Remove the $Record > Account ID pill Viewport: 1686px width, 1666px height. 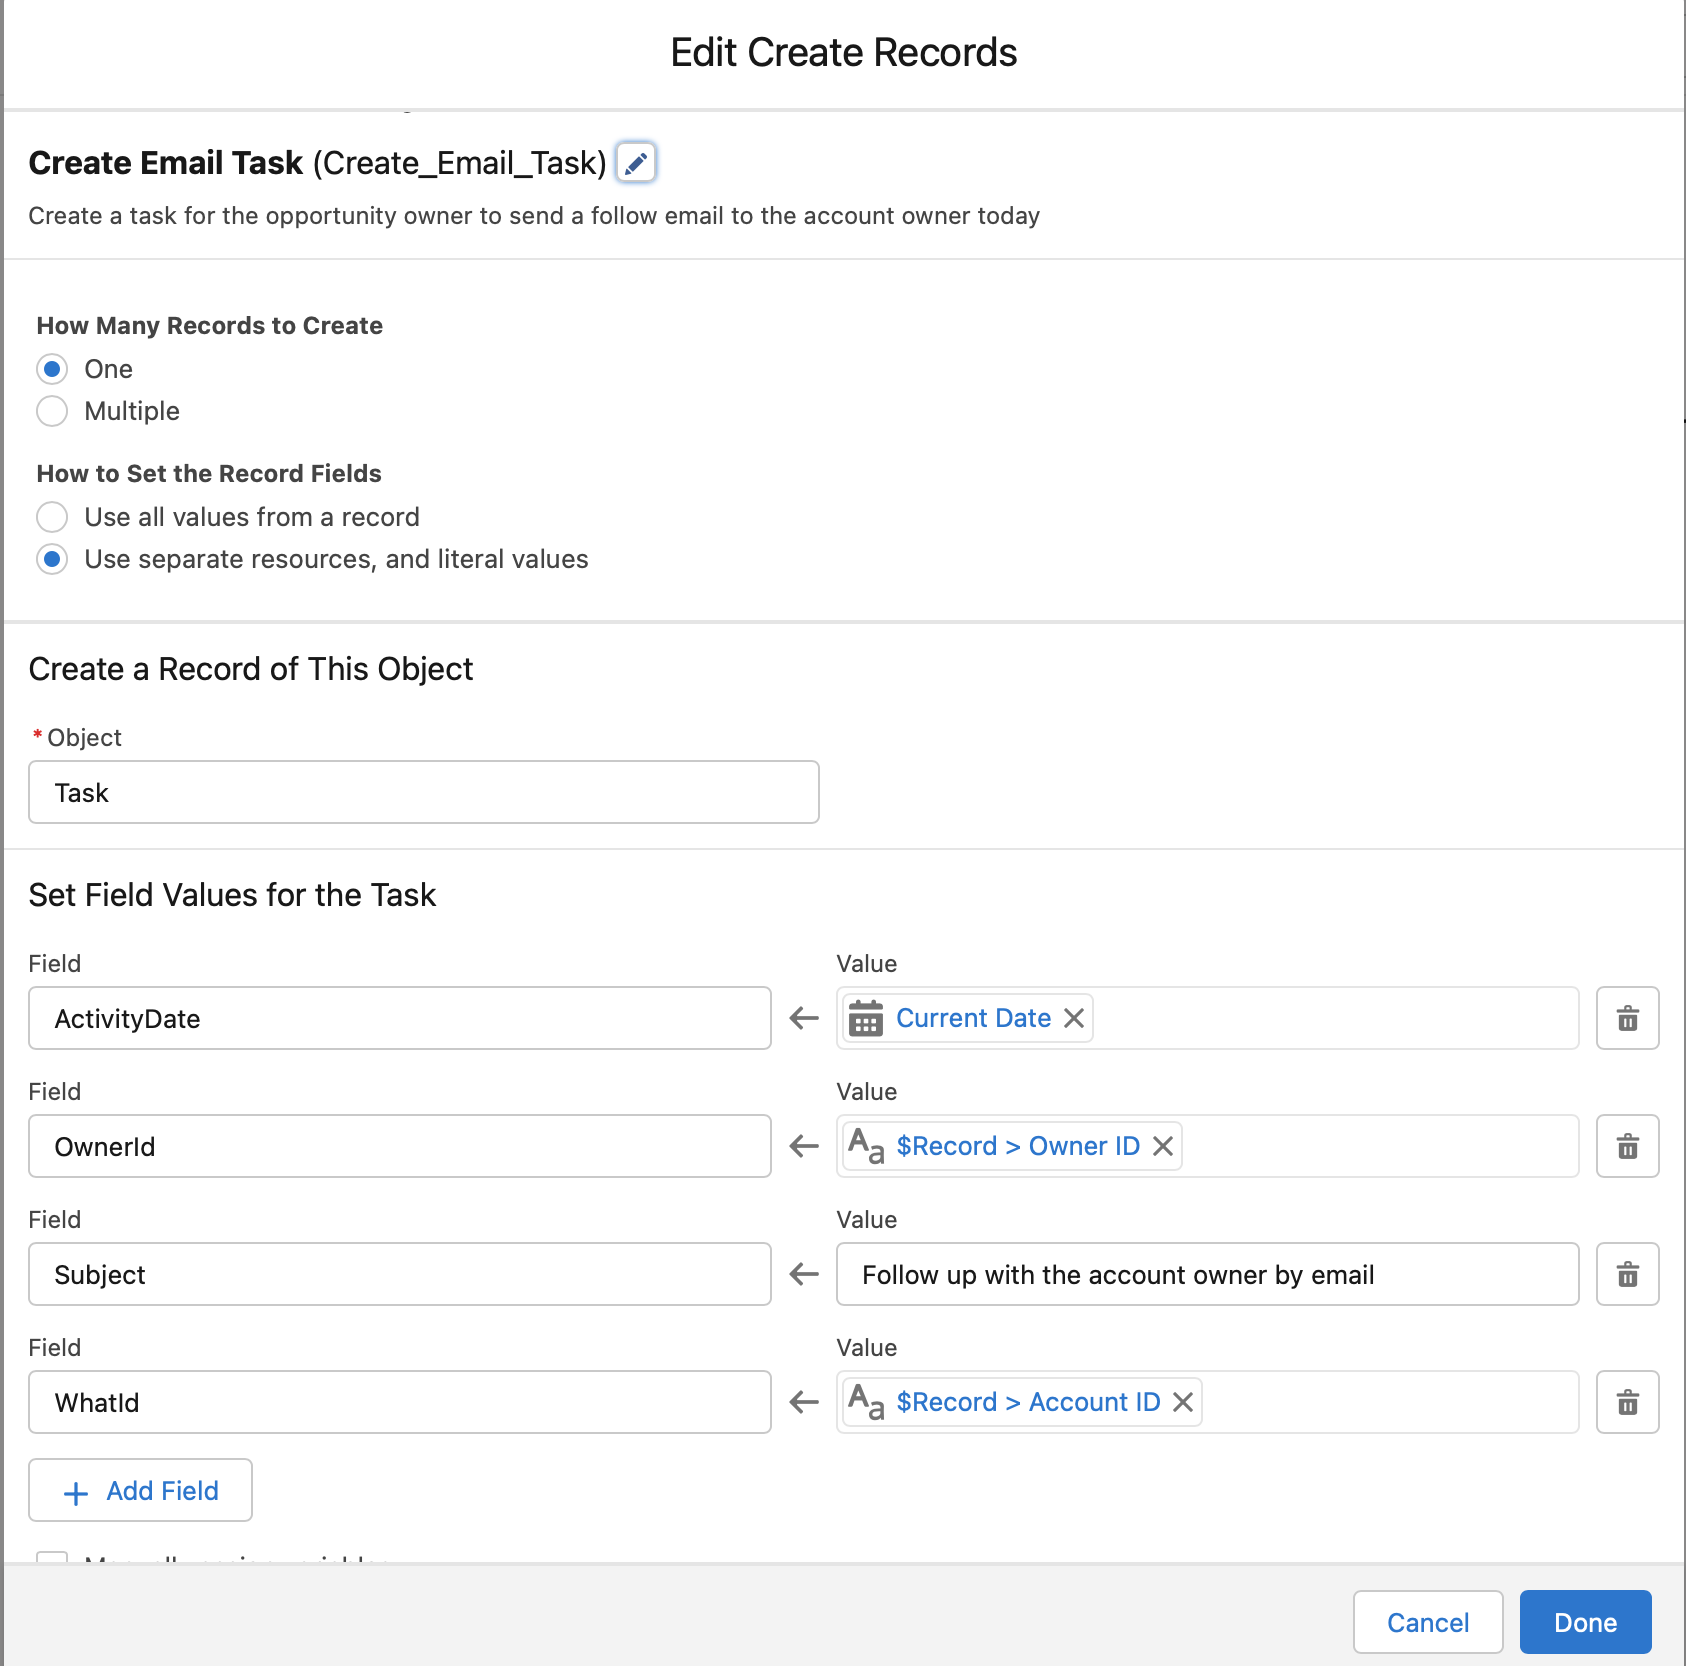pyautogui.click(x=1183, y=1402)
